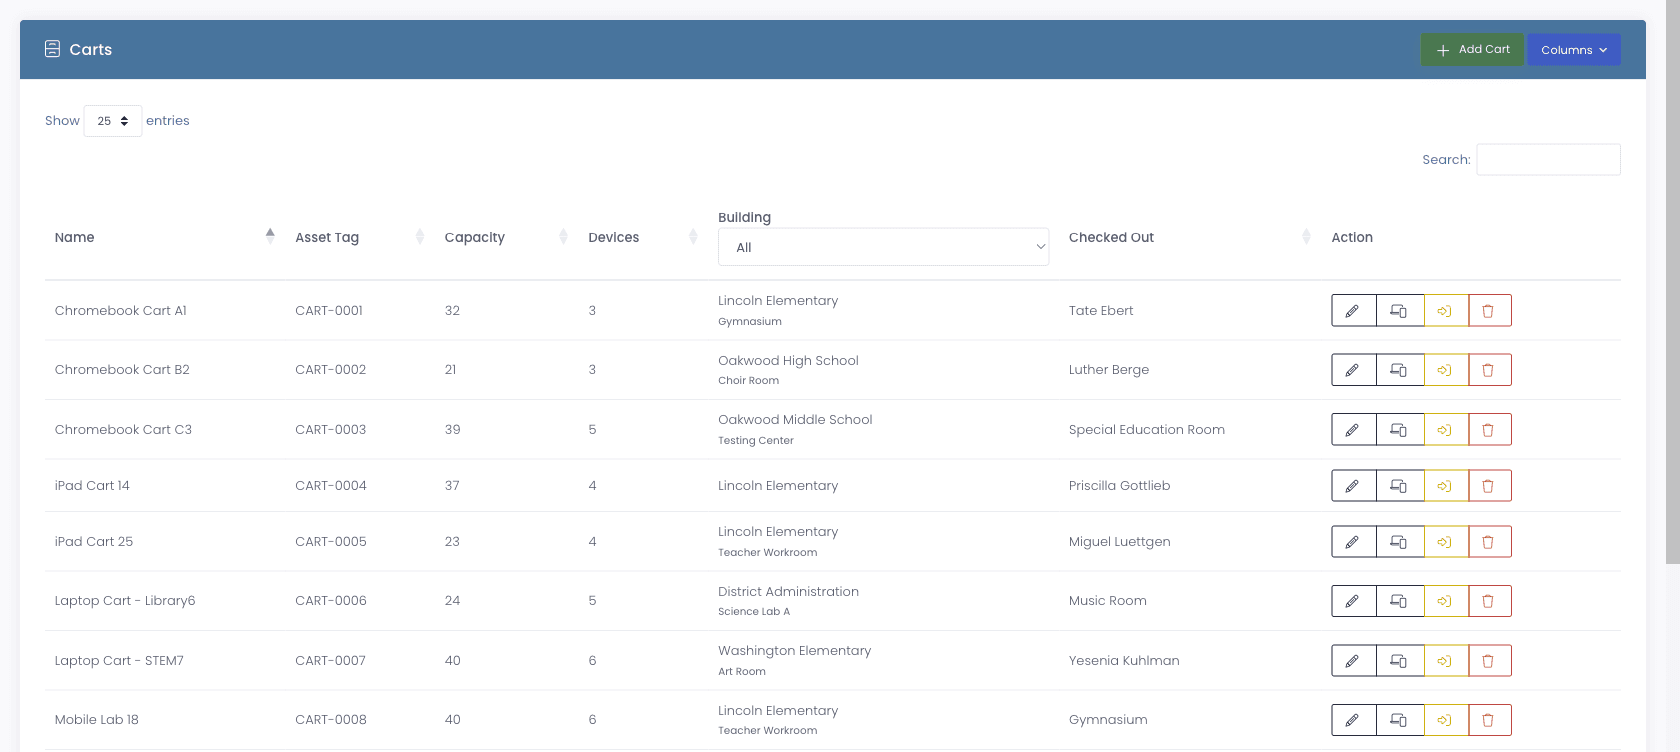The height and width of the screenshot is (752, 1680).
Task: Change the show entries count selector
Action: pos(113,121)
